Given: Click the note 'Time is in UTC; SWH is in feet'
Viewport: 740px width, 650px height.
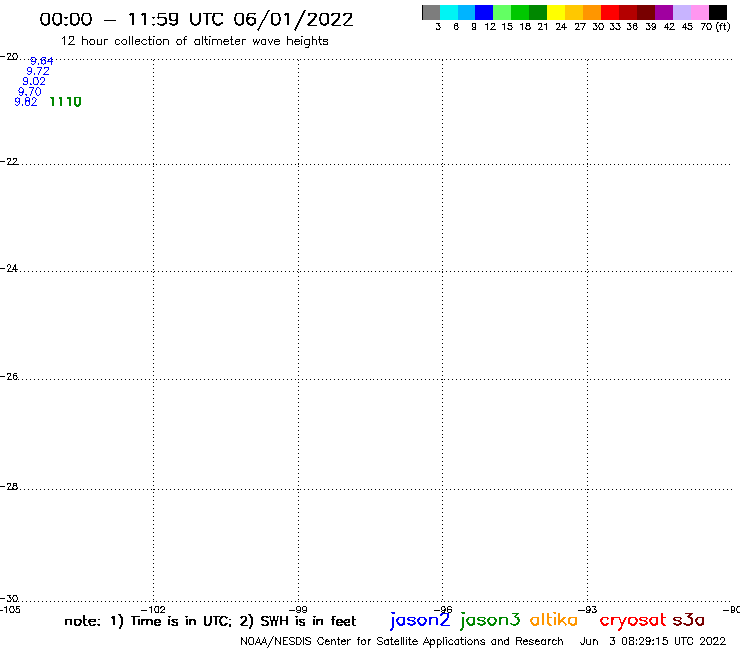Looking at the screenshot, I should click(x=210, y=621).
